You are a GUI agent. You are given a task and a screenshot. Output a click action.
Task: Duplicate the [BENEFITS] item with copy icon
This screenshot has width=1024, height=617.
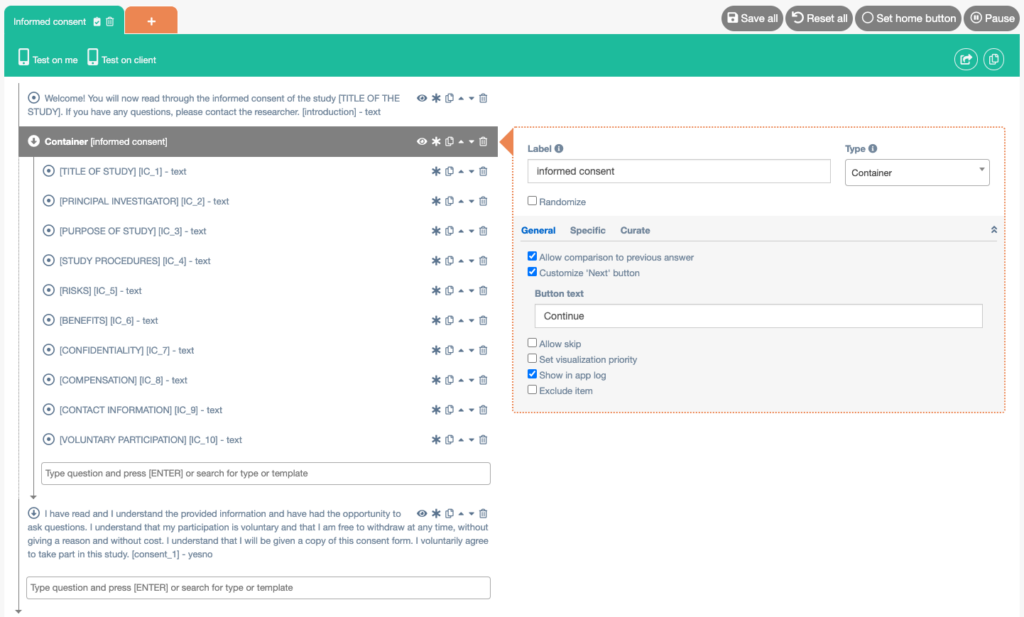click(x=449, y=321)
